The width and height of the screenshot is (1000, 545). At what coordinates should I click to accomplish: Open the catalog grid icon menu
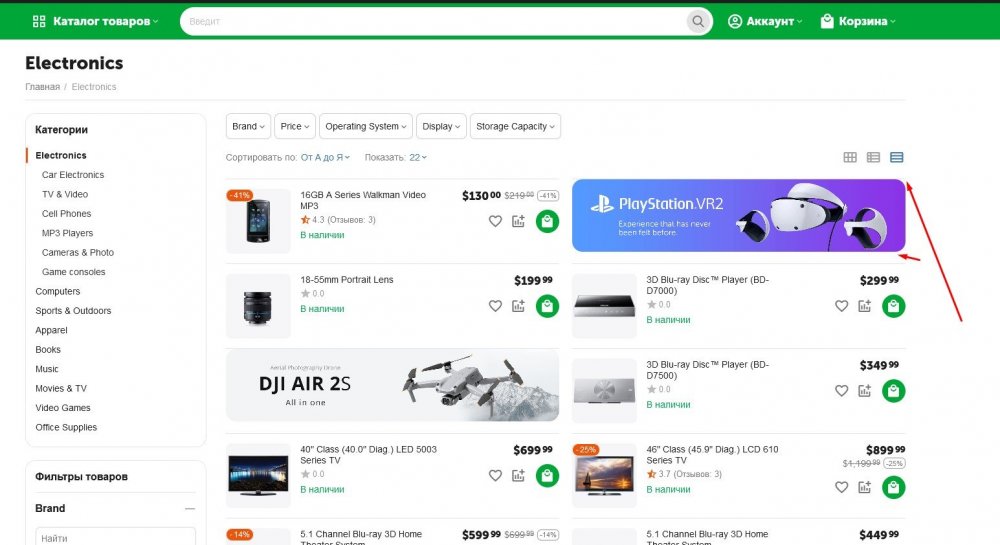click(x=39, y=21)
